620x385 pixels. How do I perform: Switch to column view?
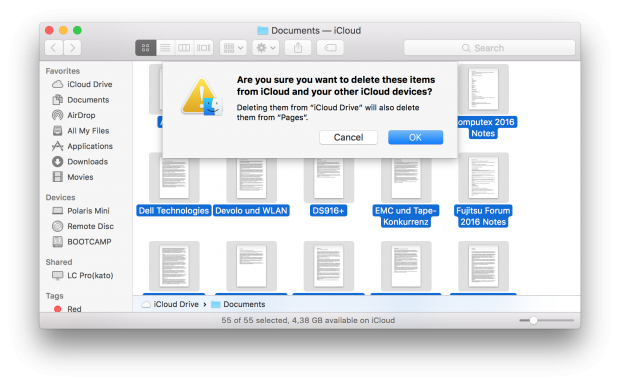pyautogui.click(x=184, y=48)
